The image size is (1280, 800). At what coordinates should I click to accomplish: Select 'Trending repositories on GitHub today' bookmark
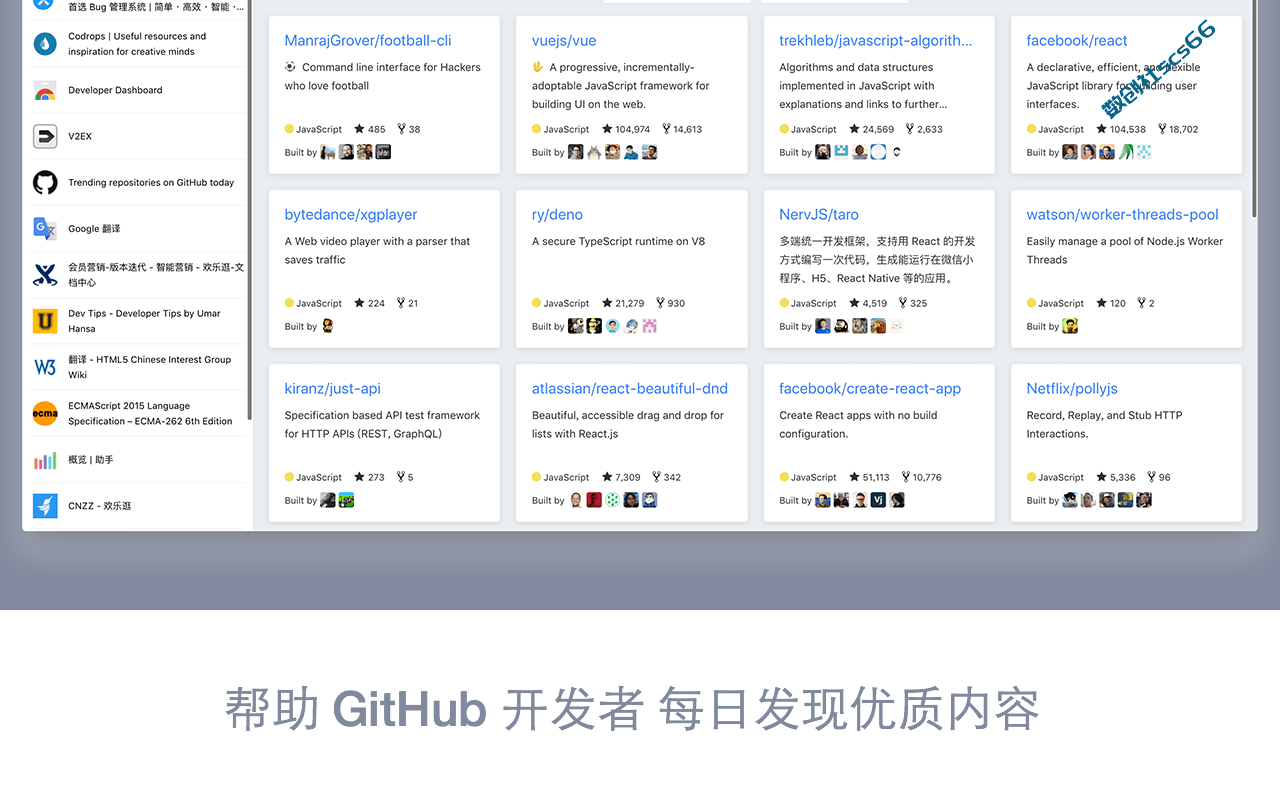151,183
